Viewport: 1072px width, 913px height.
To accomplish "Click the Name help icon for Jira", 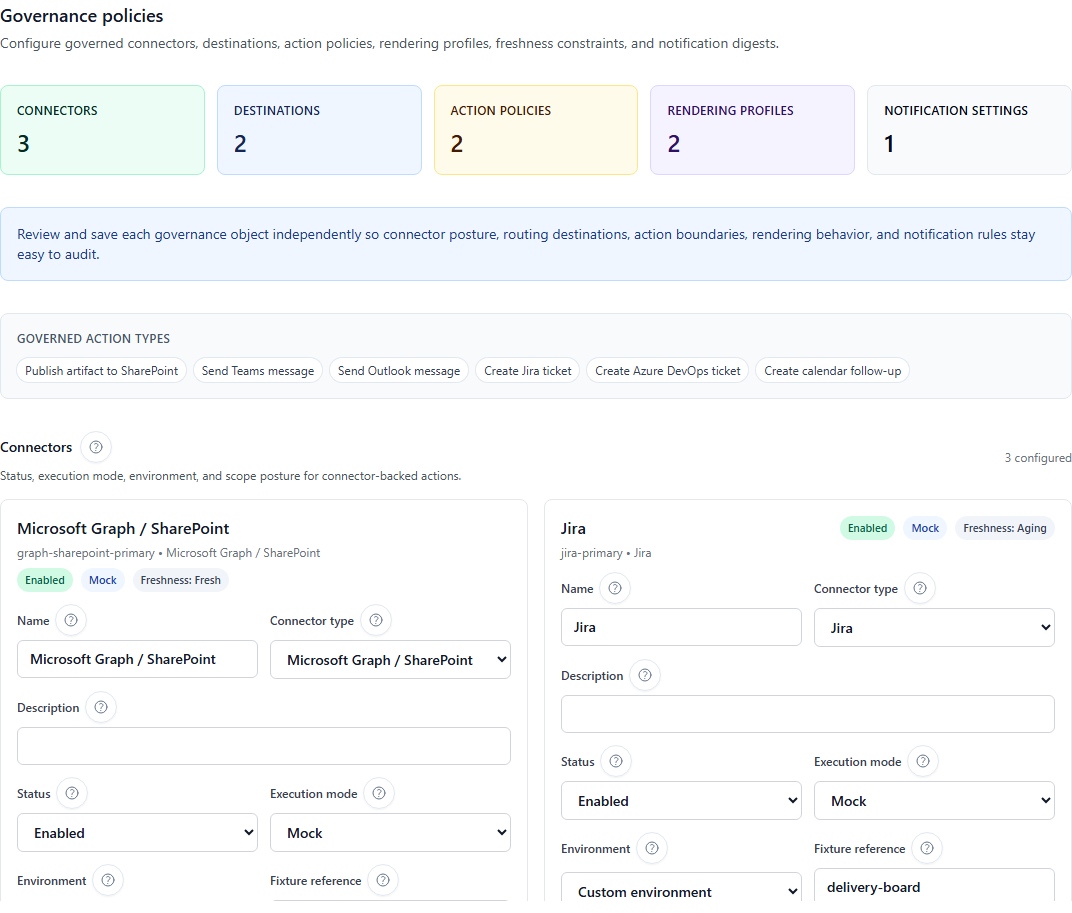I will point(616,589).
